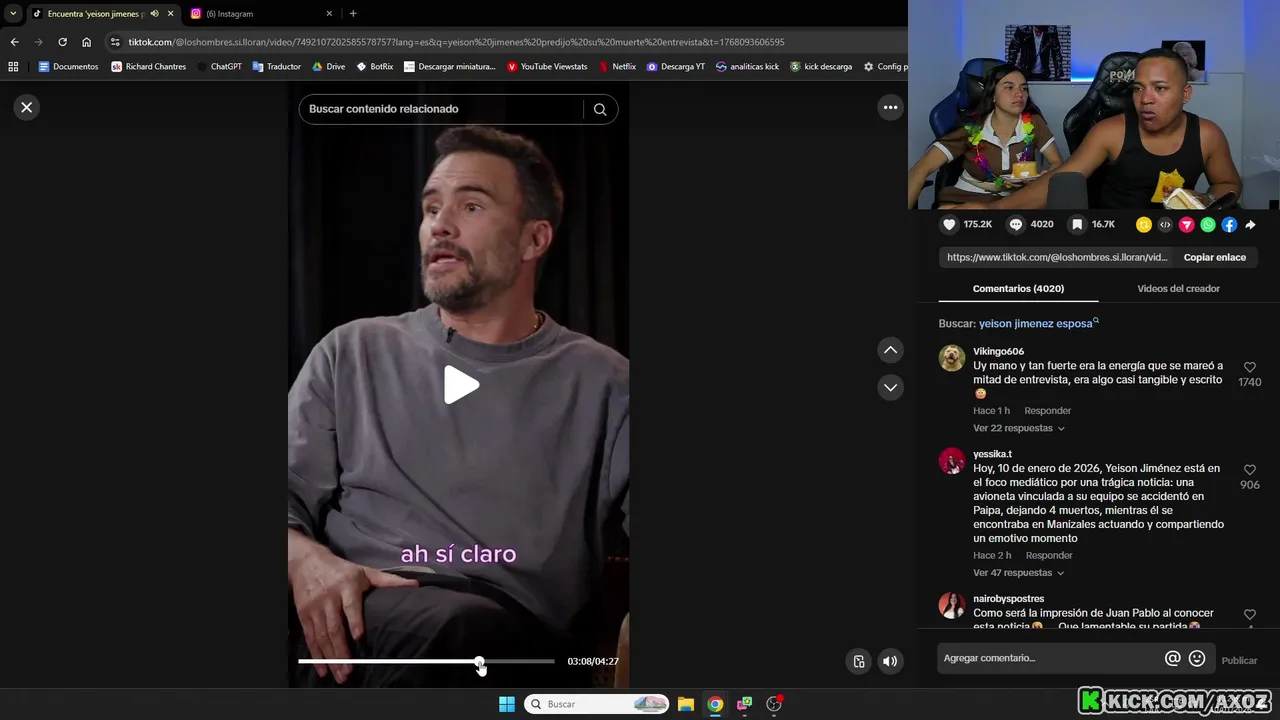Reply to yessika.t's comment
This screenshot has height=720, width=1280.
click(x=1048, y=556)
